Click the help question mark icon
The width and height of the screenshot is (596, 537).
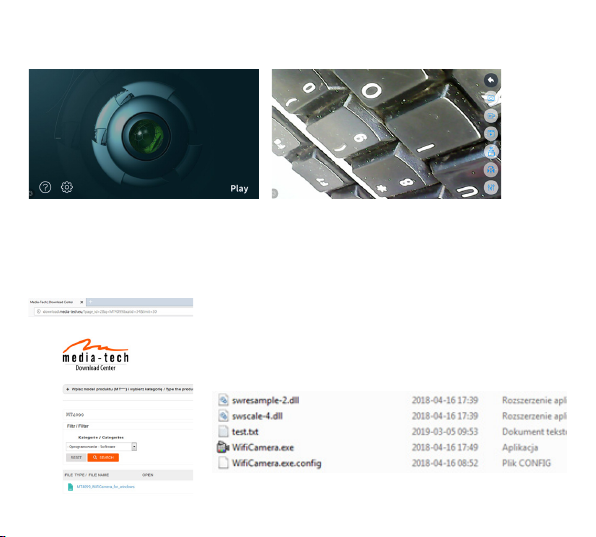(x=45, y=187)
